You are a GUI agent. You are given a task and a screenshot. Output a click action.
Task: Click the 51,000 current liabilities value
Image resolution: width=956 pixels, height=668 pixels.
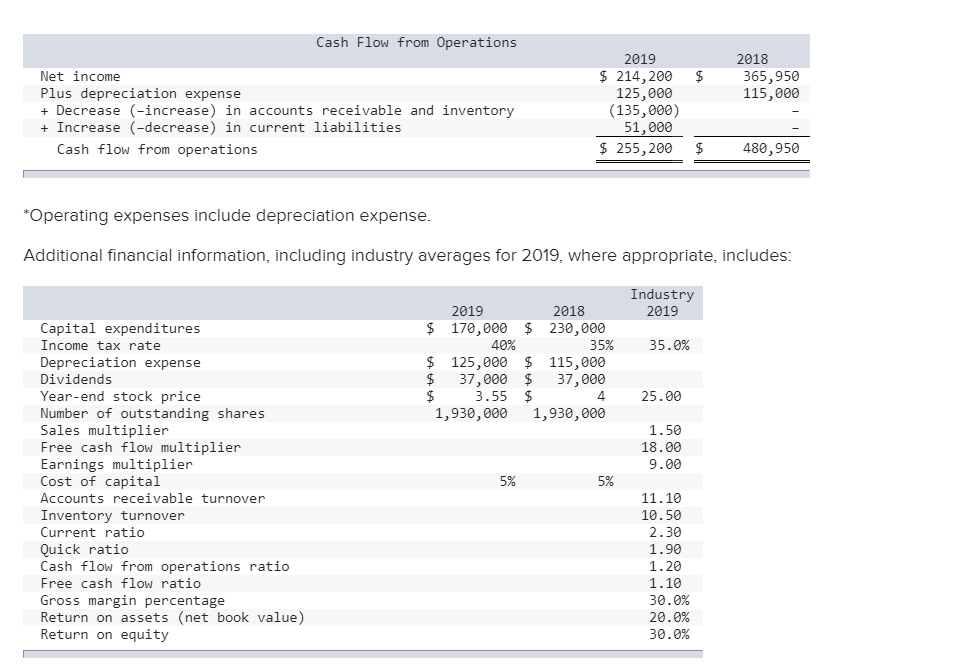pyautogui.click(x=647, y=127)
